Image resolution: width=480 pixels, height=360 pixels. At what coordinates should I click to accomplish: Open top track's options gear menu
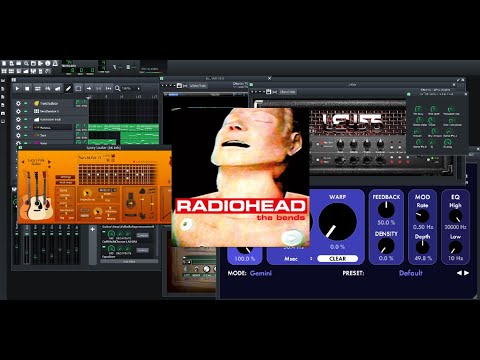pyautogui.click(x=18, y=103)
